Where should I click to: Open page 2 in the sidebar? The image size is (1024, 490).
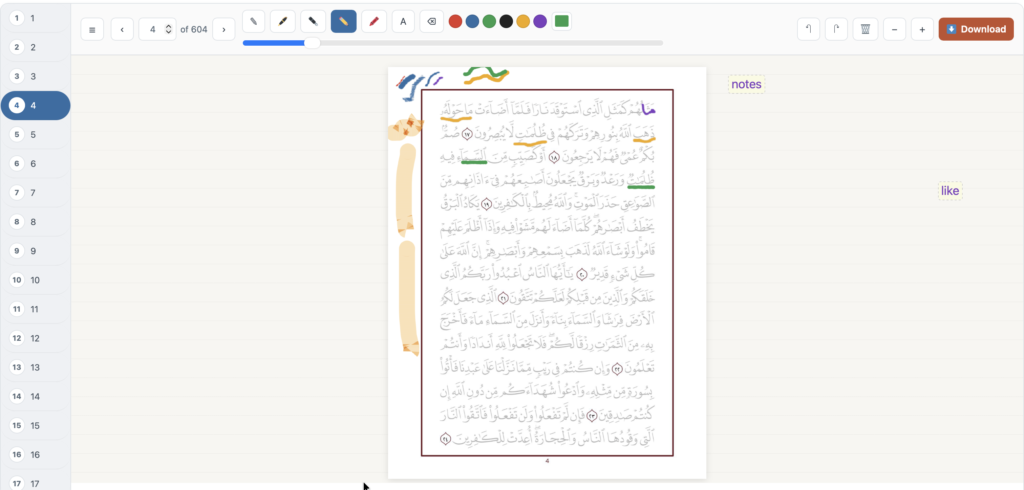click(x=34, y=47)
